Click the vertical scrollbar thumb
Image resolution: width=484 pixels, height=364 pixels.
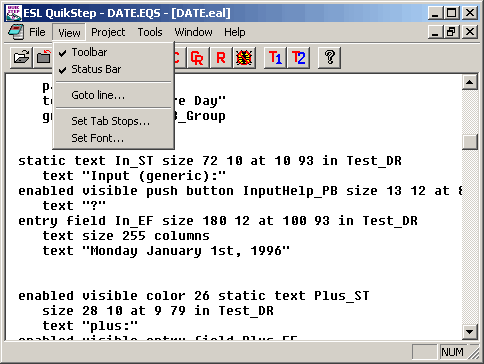point(470,142)
